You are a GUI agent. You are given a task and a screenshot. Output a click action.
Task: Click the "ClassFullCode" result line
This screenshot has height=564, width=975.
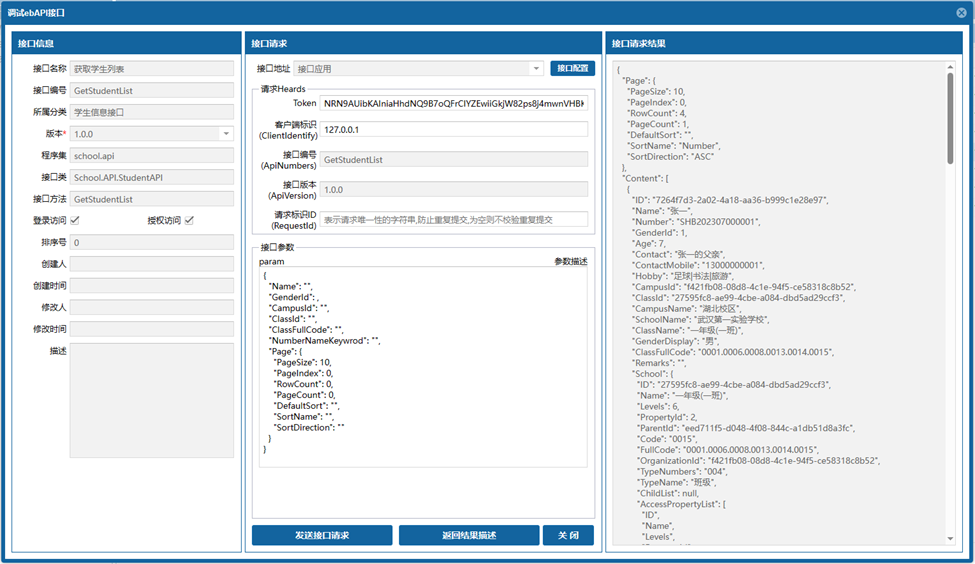point(732,352)
